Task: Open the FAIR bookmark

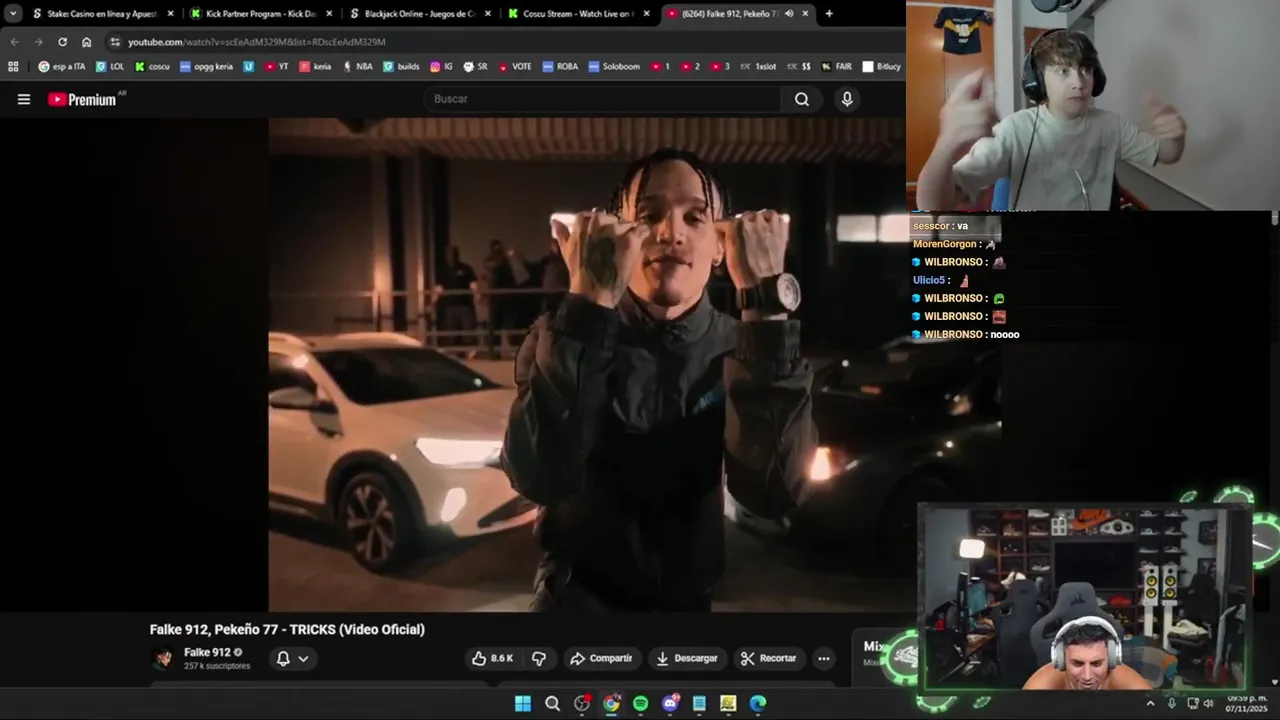Action: [x=836, y=67]
